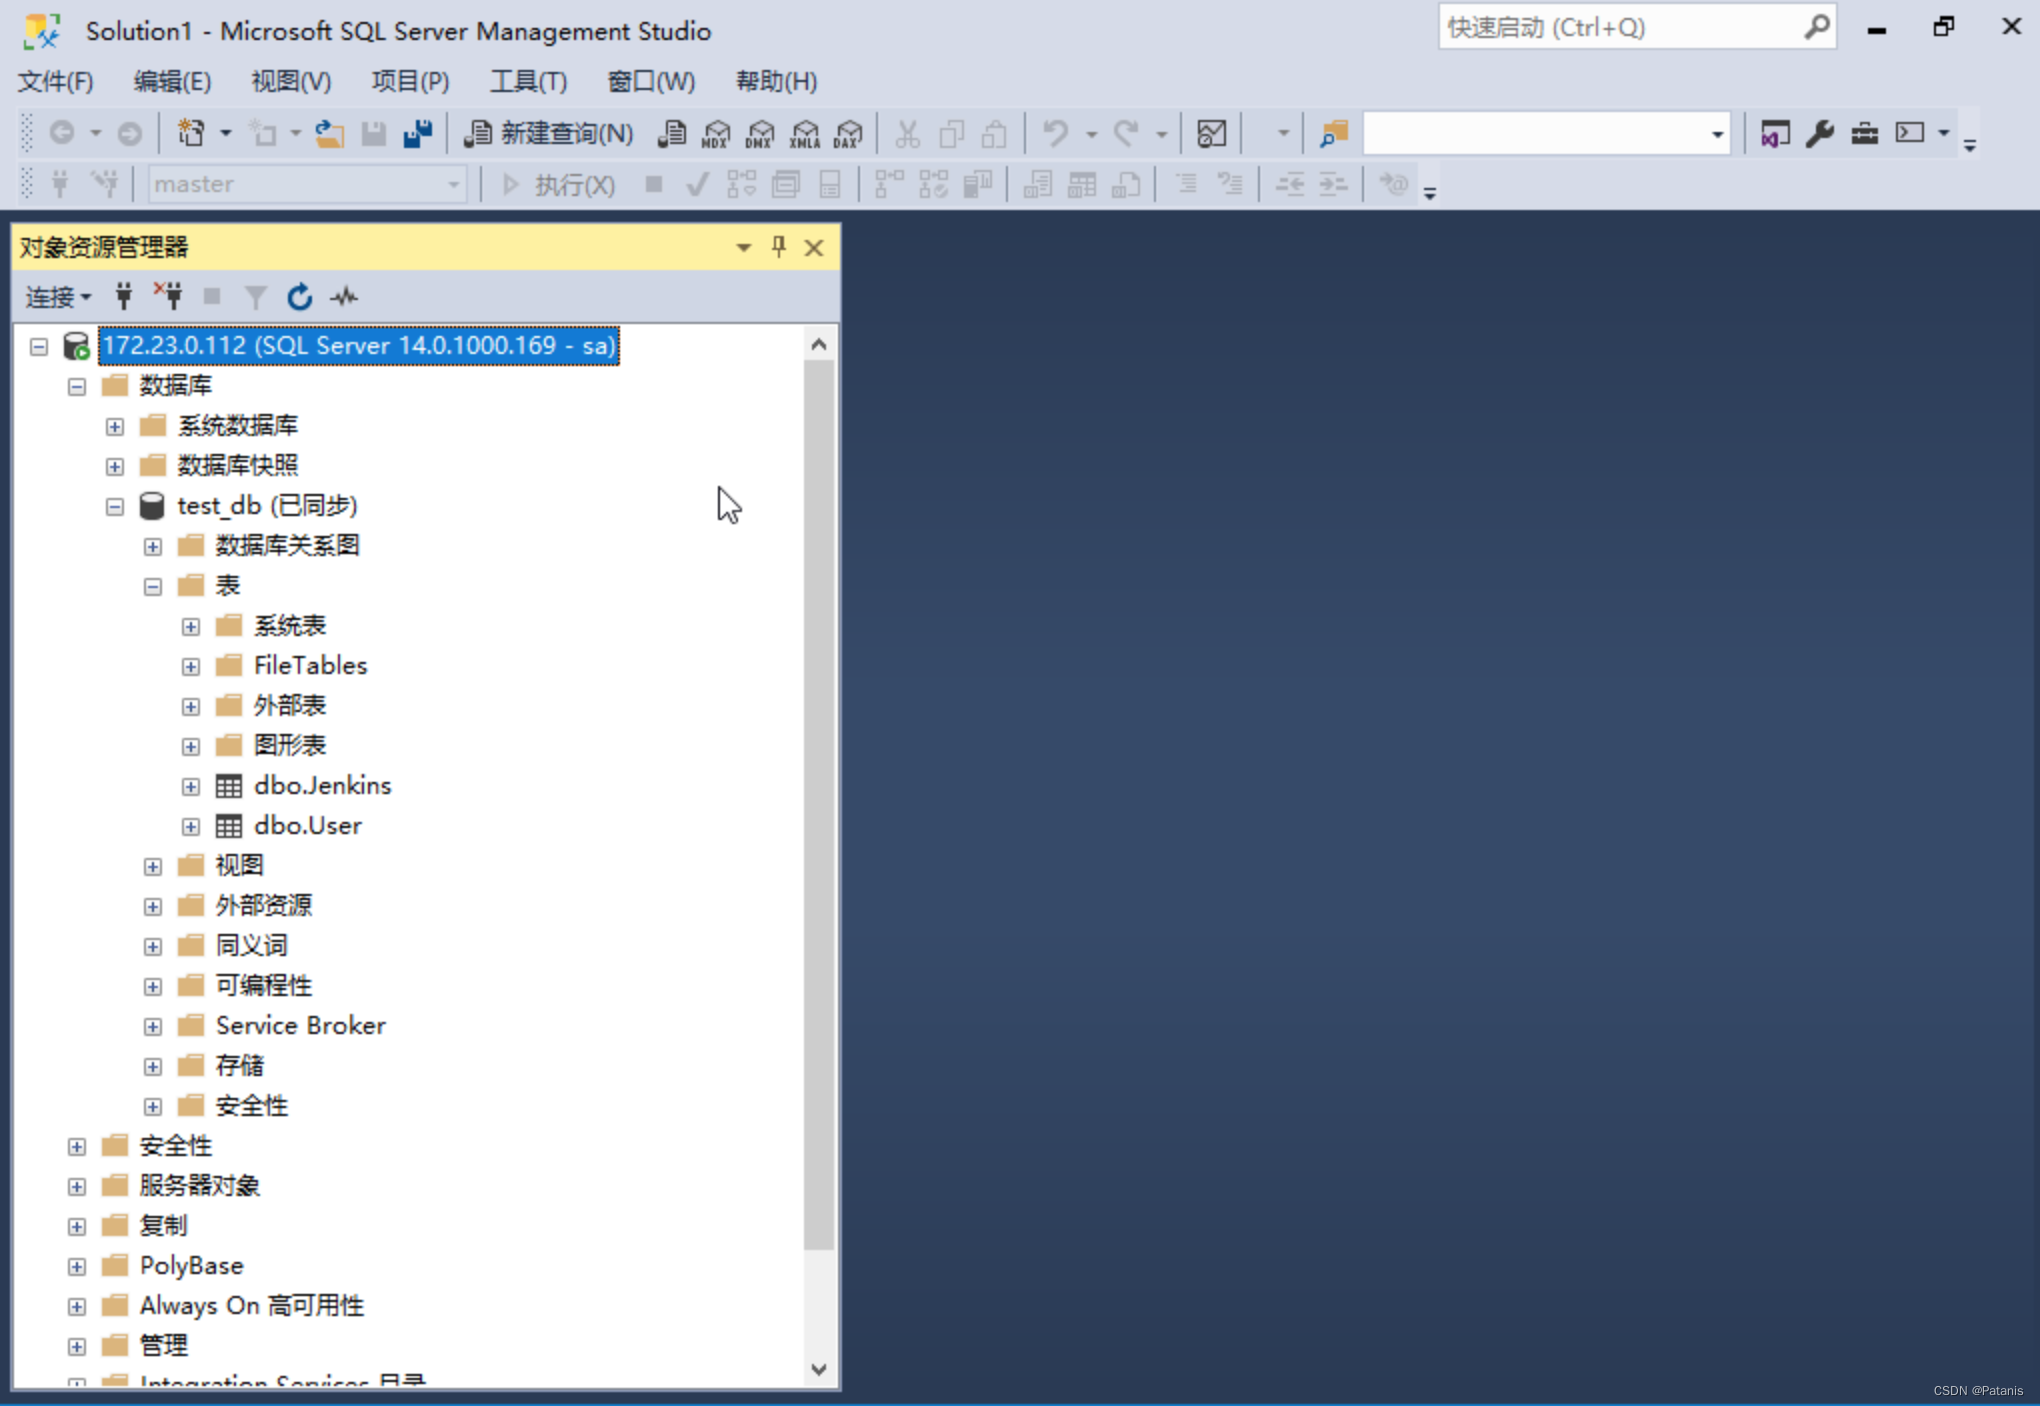
Task: Click the XMLA query icon
Action: pyautogui.click(x=804, y=133)
